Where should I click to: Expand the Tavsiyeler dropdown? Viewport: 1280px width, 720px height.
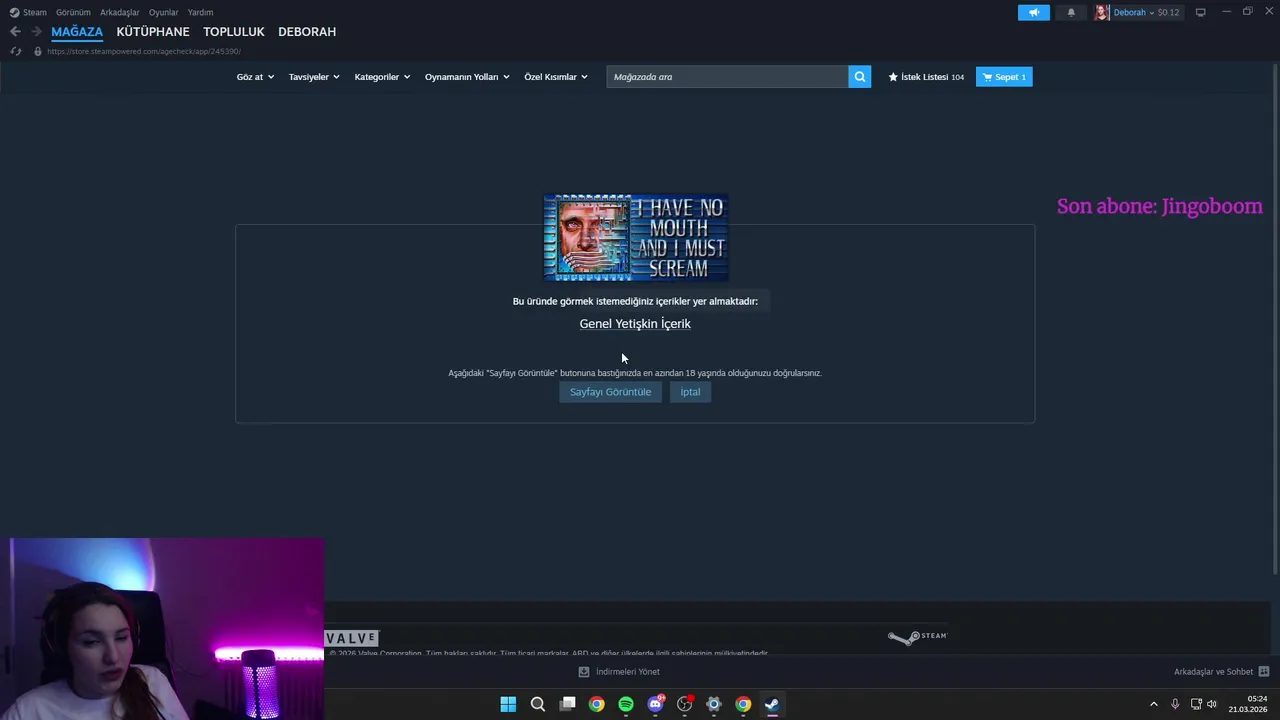pyautogui.click(x=314, y=77)
